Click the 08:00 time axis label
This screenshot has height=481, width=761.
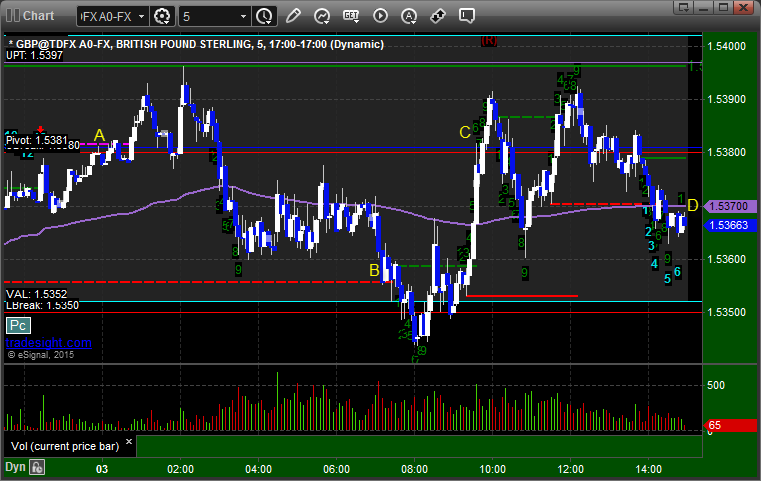coord(414,469)
